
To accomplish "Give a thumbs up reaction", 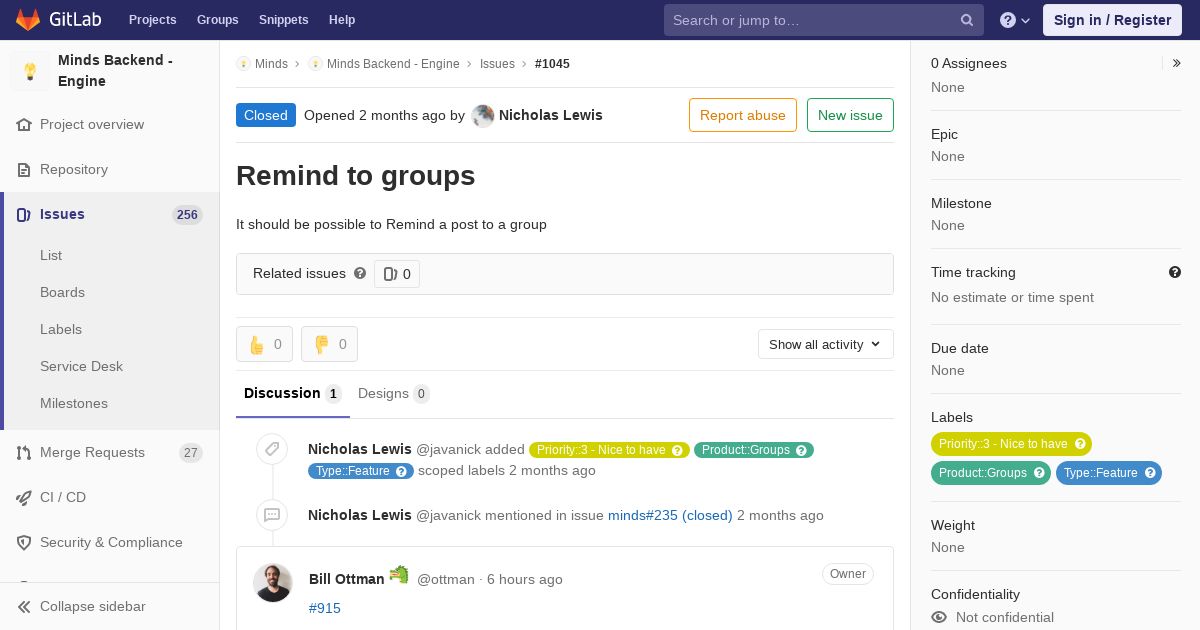I will coord(264,344).
